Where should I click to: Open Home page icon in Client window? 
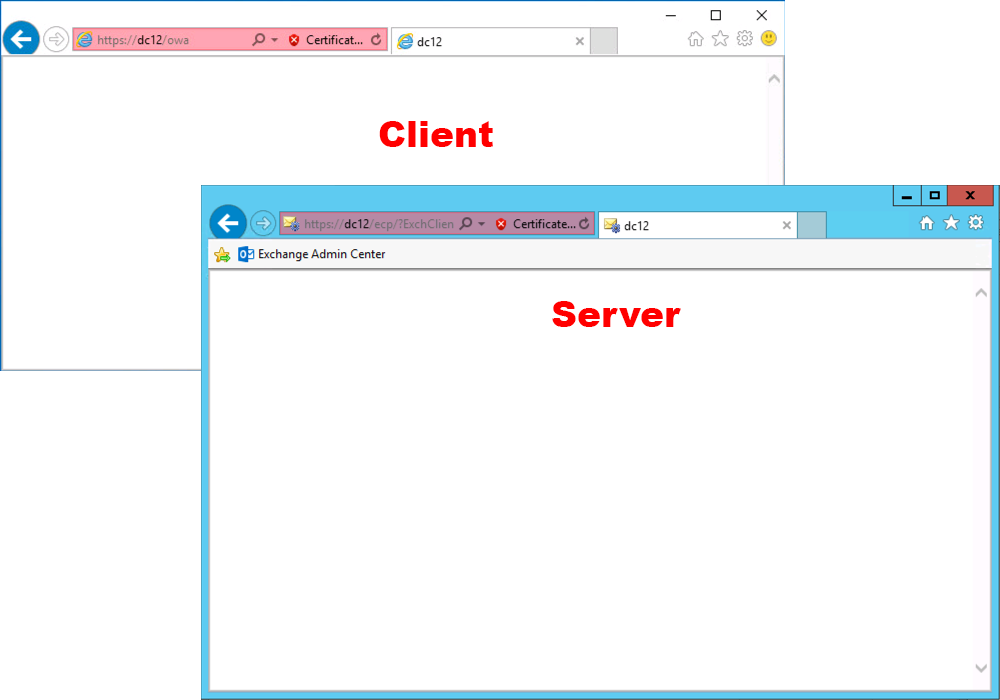point(696,39)
